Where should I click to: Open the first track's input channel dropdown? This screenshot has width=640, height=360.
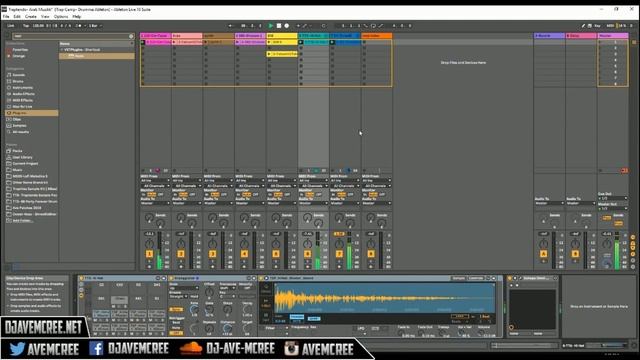click(155, 186)
